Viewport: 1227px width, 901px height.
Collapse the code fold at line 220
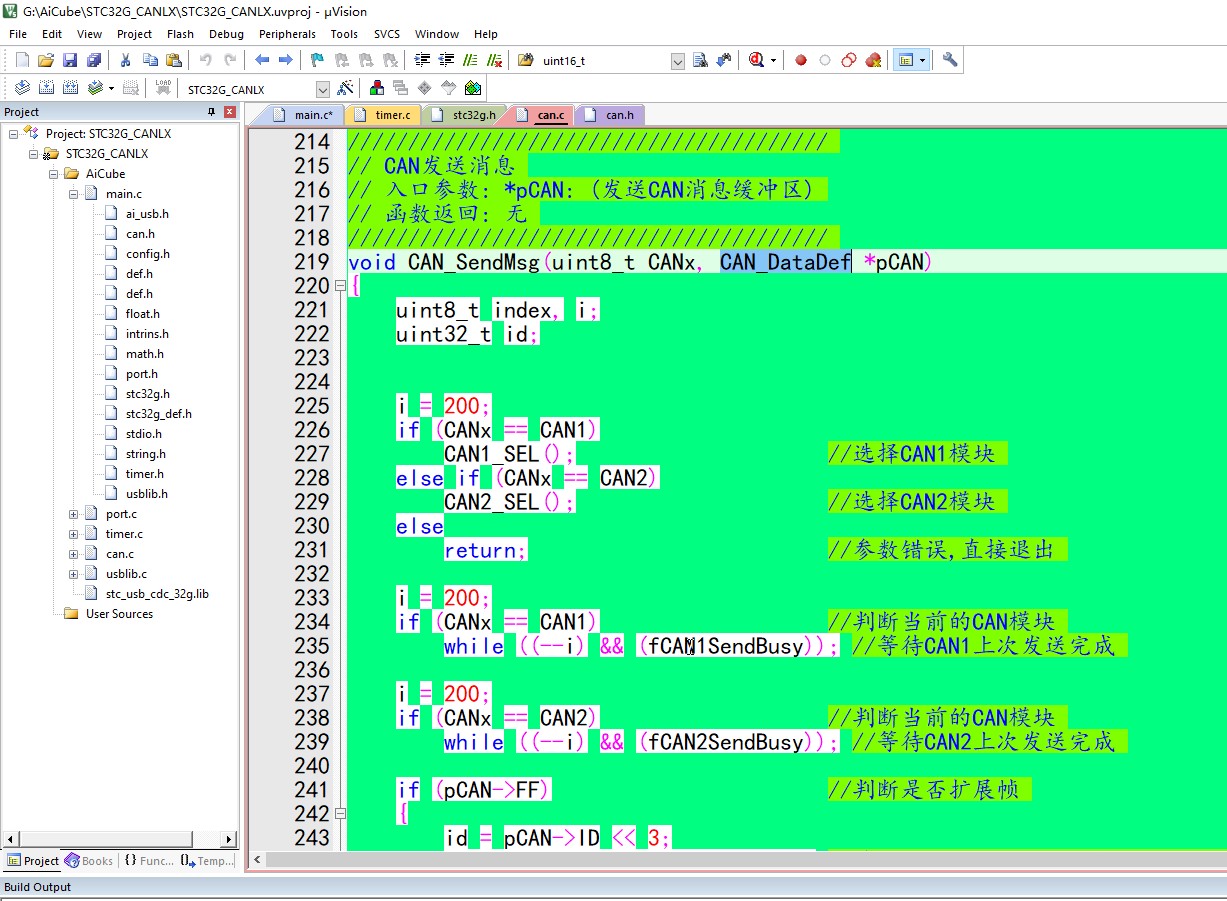pos(340,286)
